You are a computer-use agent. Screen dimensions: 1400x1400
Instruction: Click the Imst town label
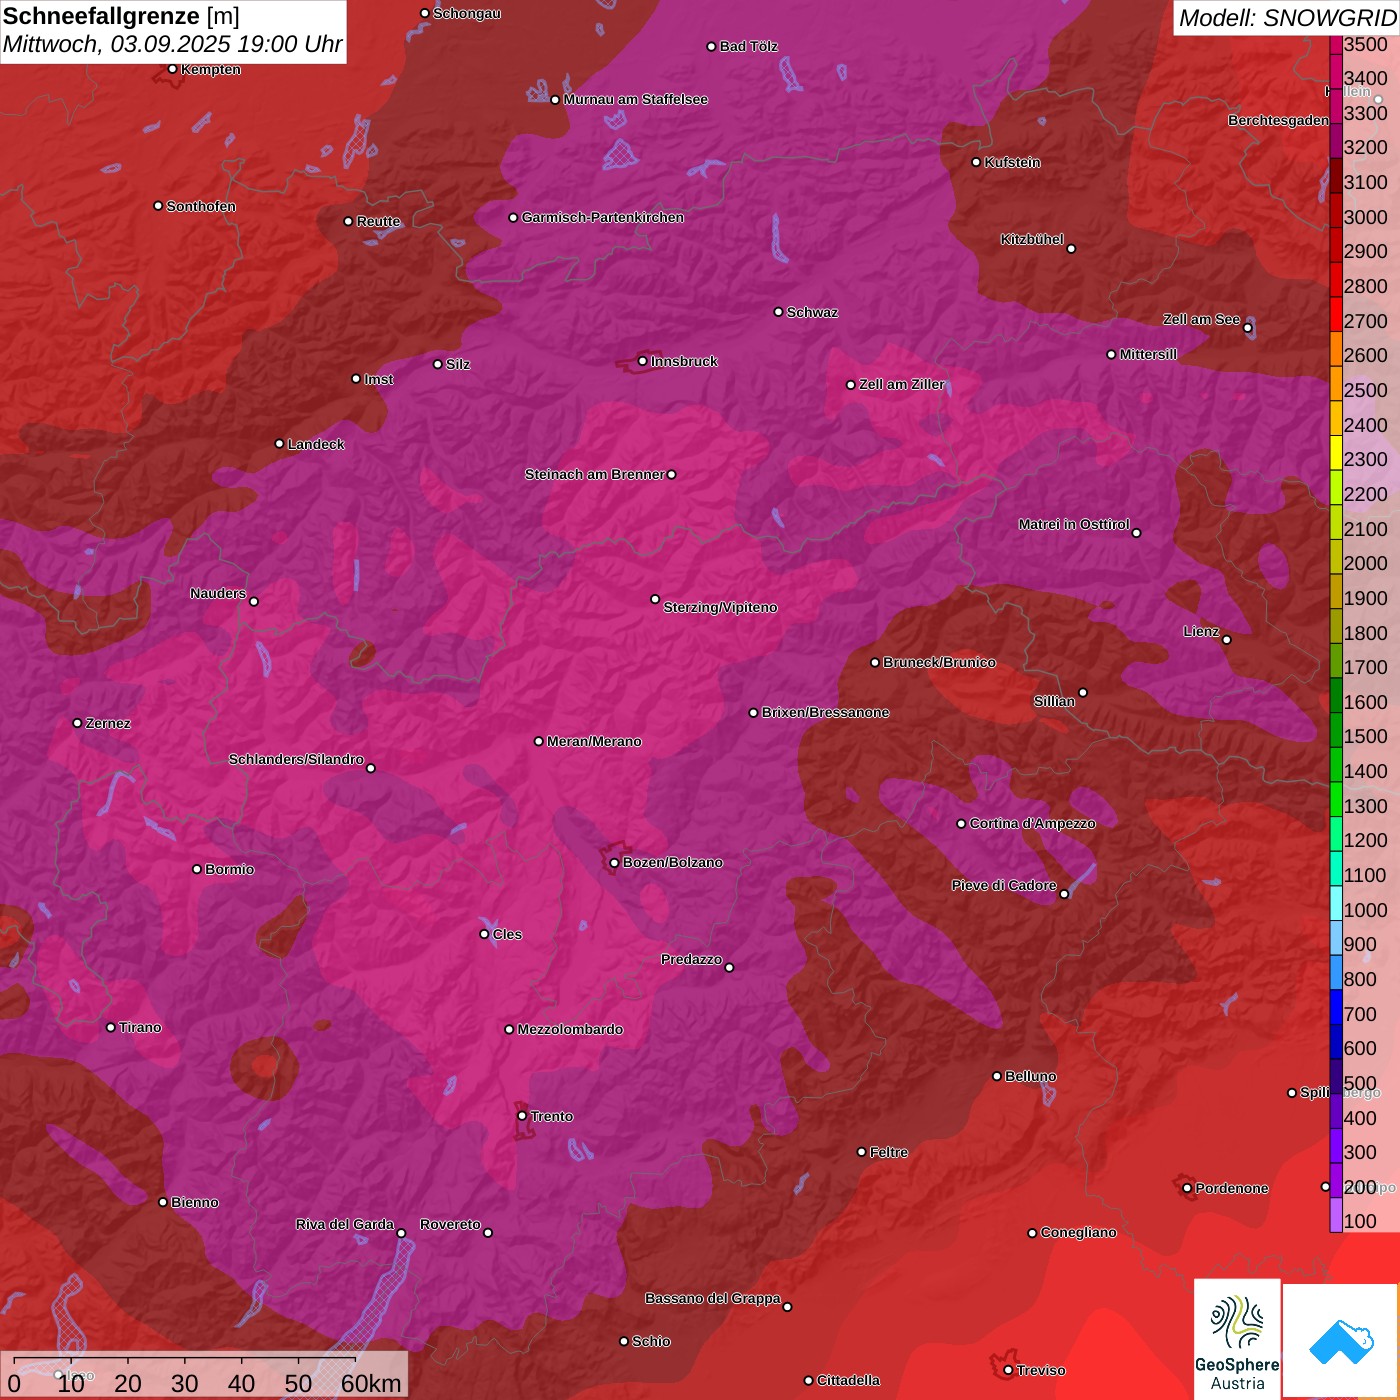[378, 379]
